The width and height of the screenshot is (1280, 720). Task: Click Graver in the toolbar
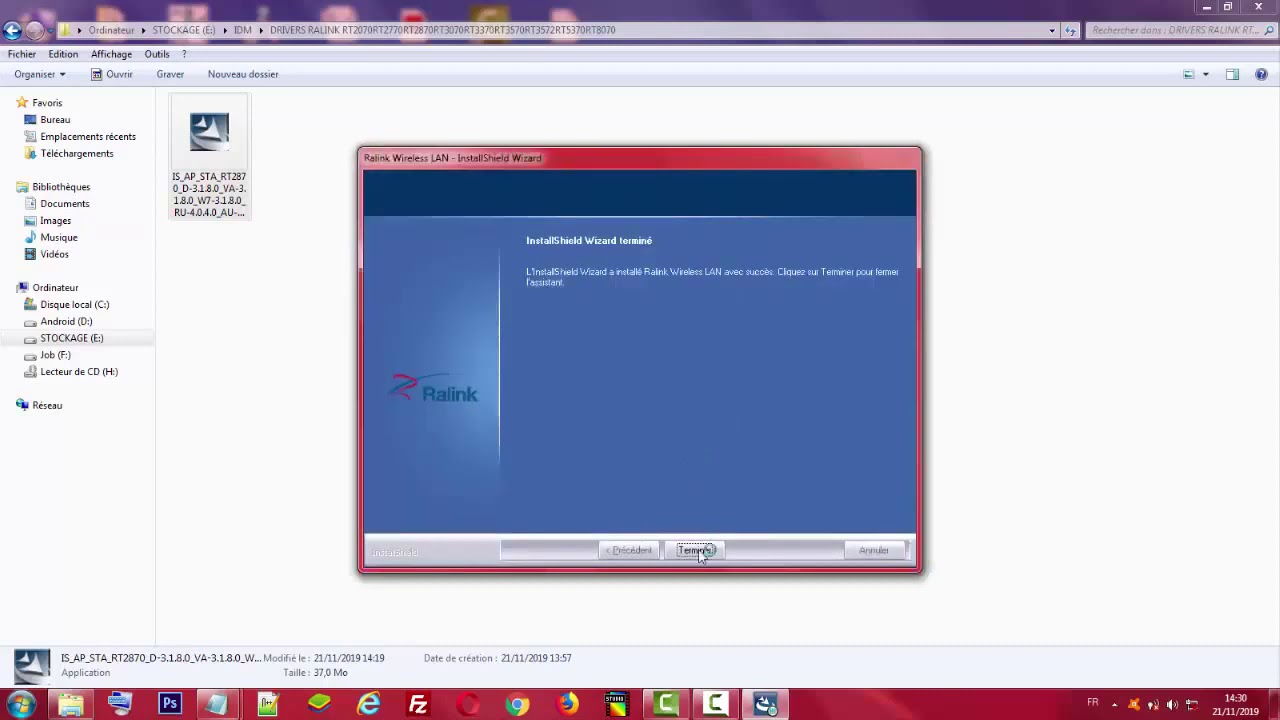click(x=170, y=74)
